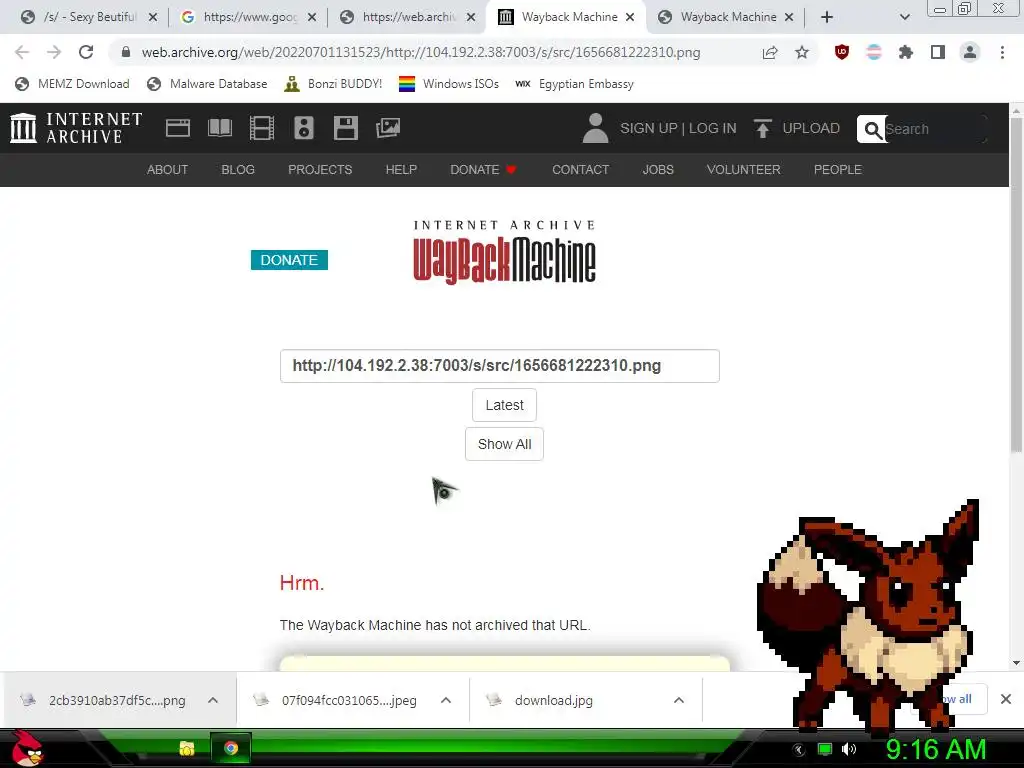Share this page via address bar icon
Screen dimensions: 1024x768
[x=770, y=52]
